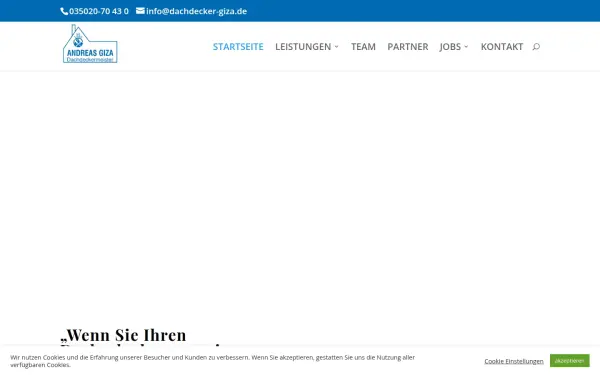Open Cookie Einstellungen link
The image size is (600, 375).
tap(514, 361)
